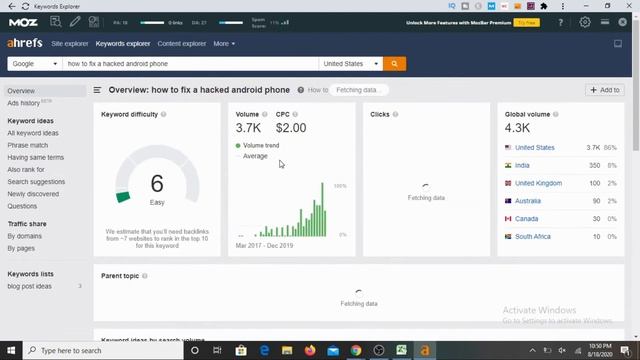640x360 pixels.
Task: Open Chrome from the taskbar
Action: 356,350
